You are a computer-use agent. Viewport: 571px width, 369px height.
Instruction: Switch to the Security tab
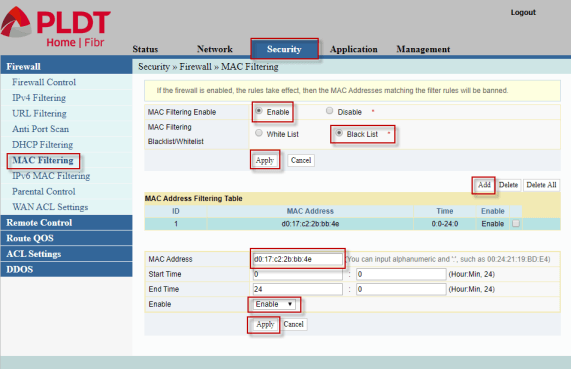284,49
